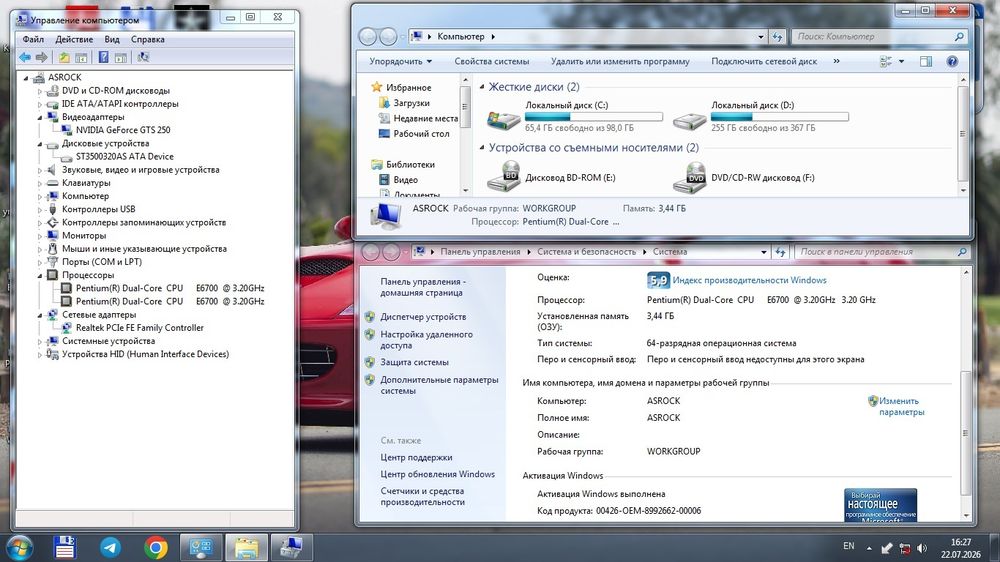Select DVD/CD-RW дисковод (F:)
This screenshot has width=1000, height=562.
click(x=744, y=178)
